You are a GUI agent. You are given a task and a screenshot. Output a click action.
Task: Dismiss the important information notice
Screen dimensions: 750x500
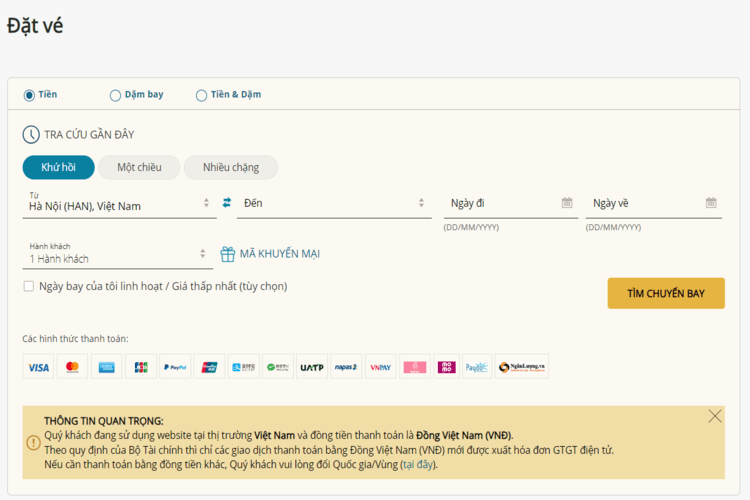(714, 416)
